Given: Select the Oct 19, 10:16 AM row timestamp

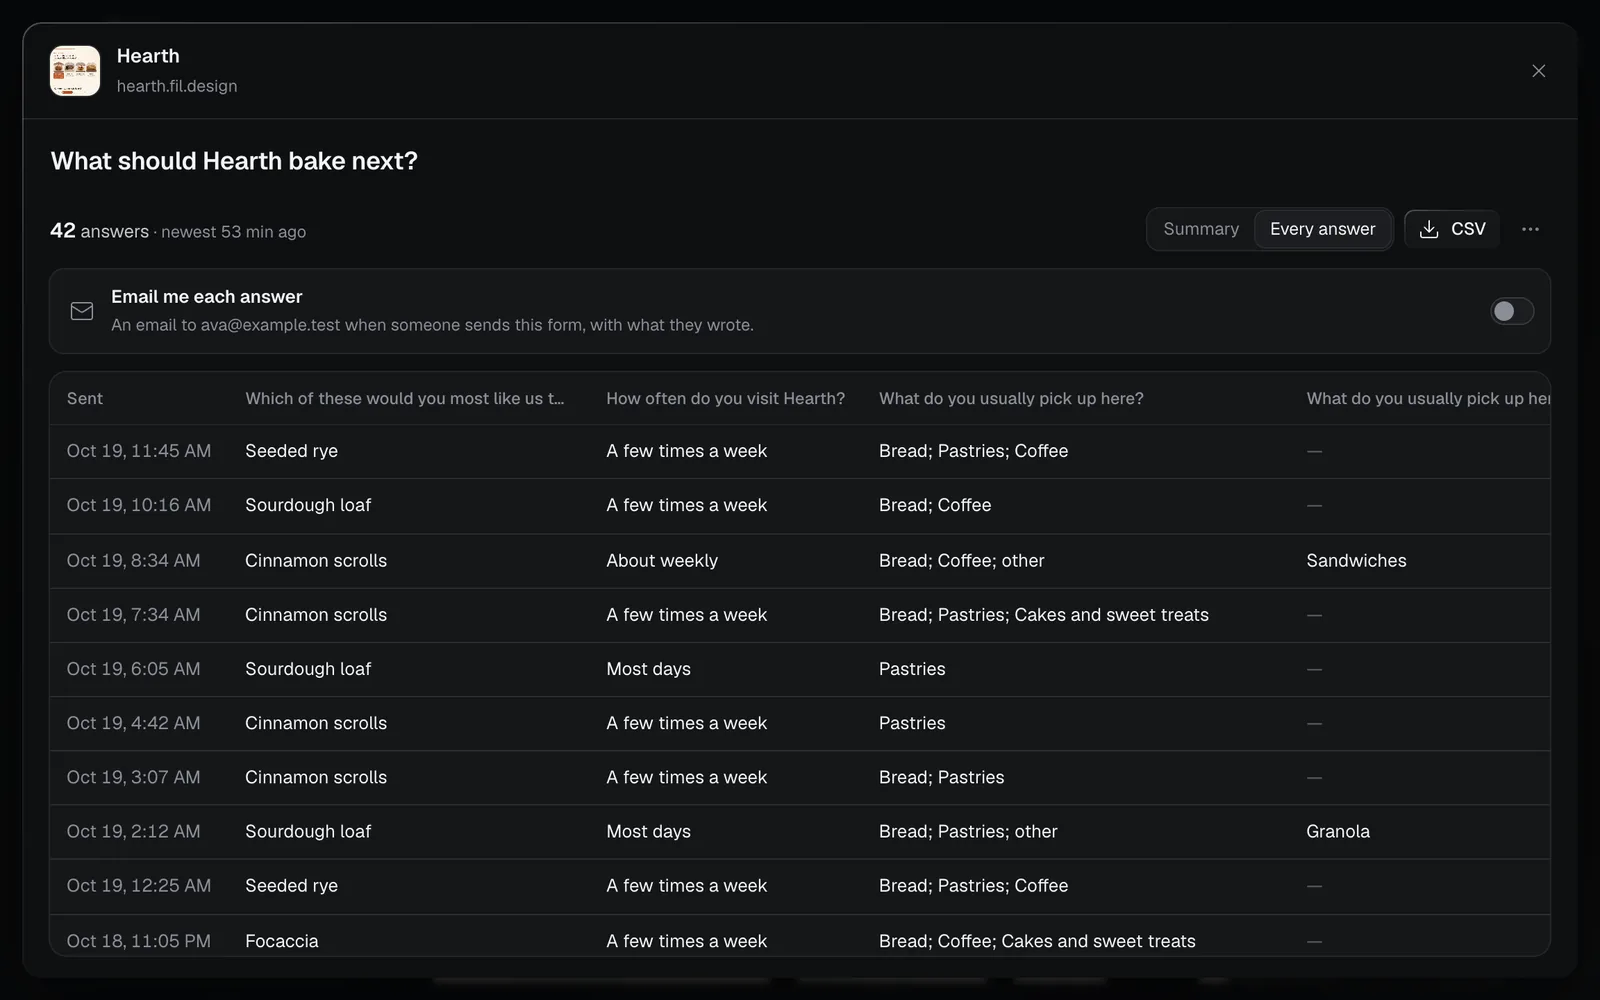Looking at the screenshot, I should click(139, 505).
